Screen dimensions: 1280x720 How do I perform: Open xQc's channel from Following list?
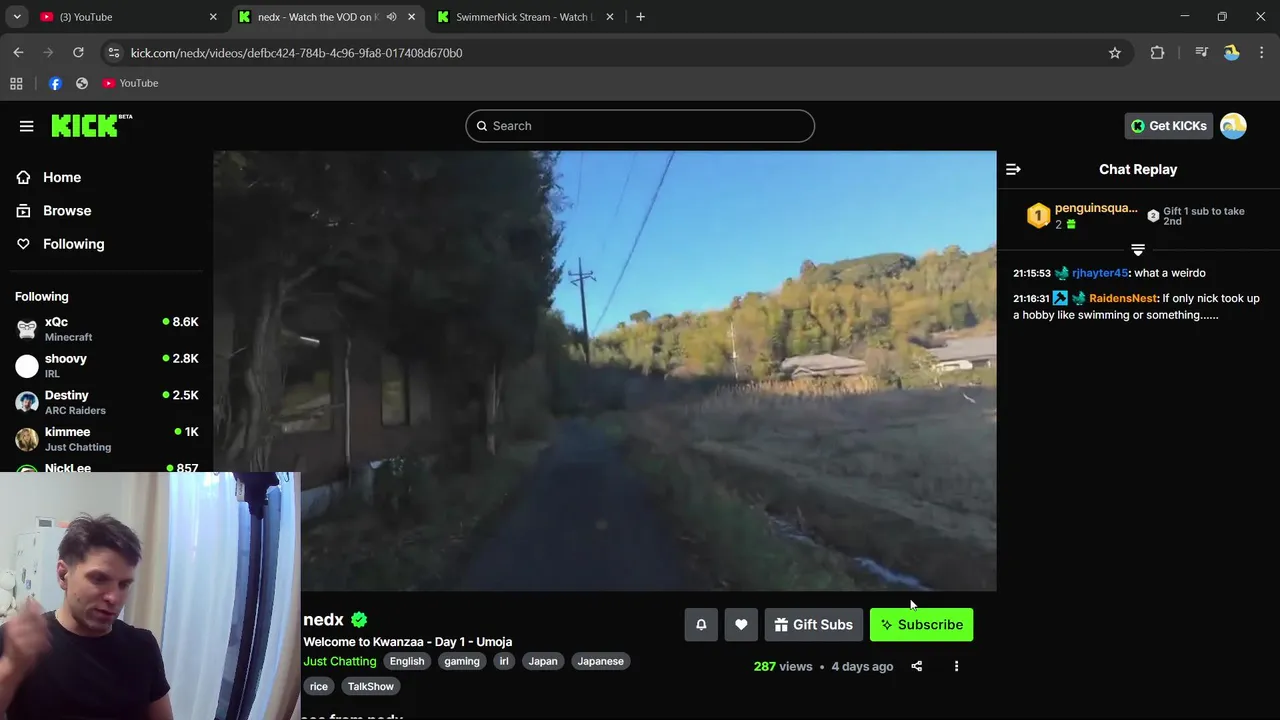[x=106, y=329]
